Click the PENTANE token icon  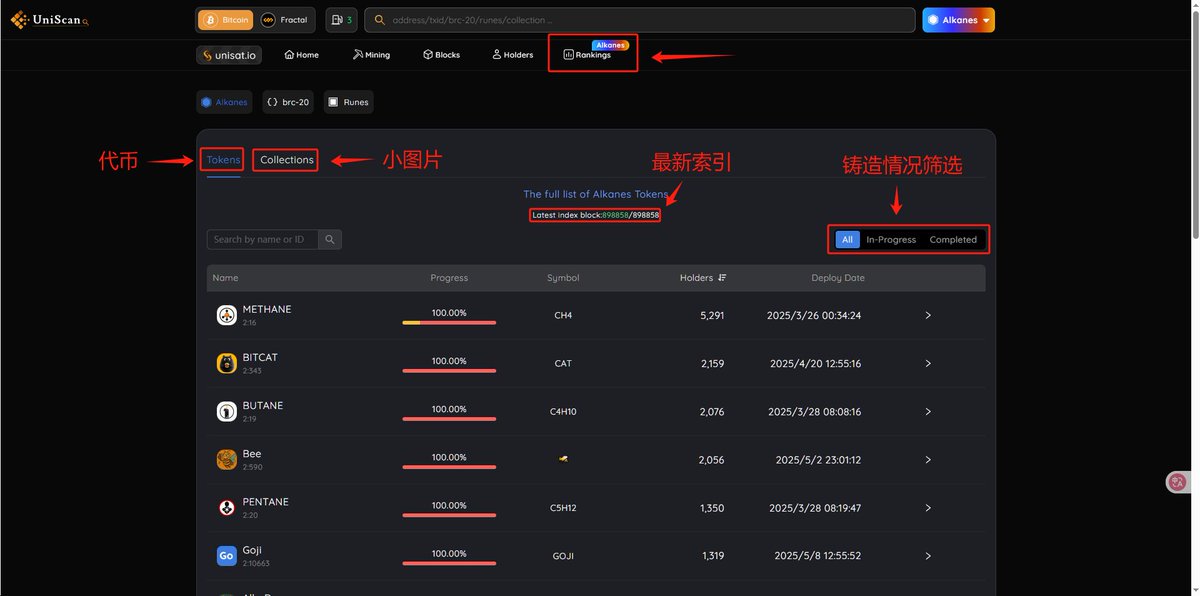226,508
